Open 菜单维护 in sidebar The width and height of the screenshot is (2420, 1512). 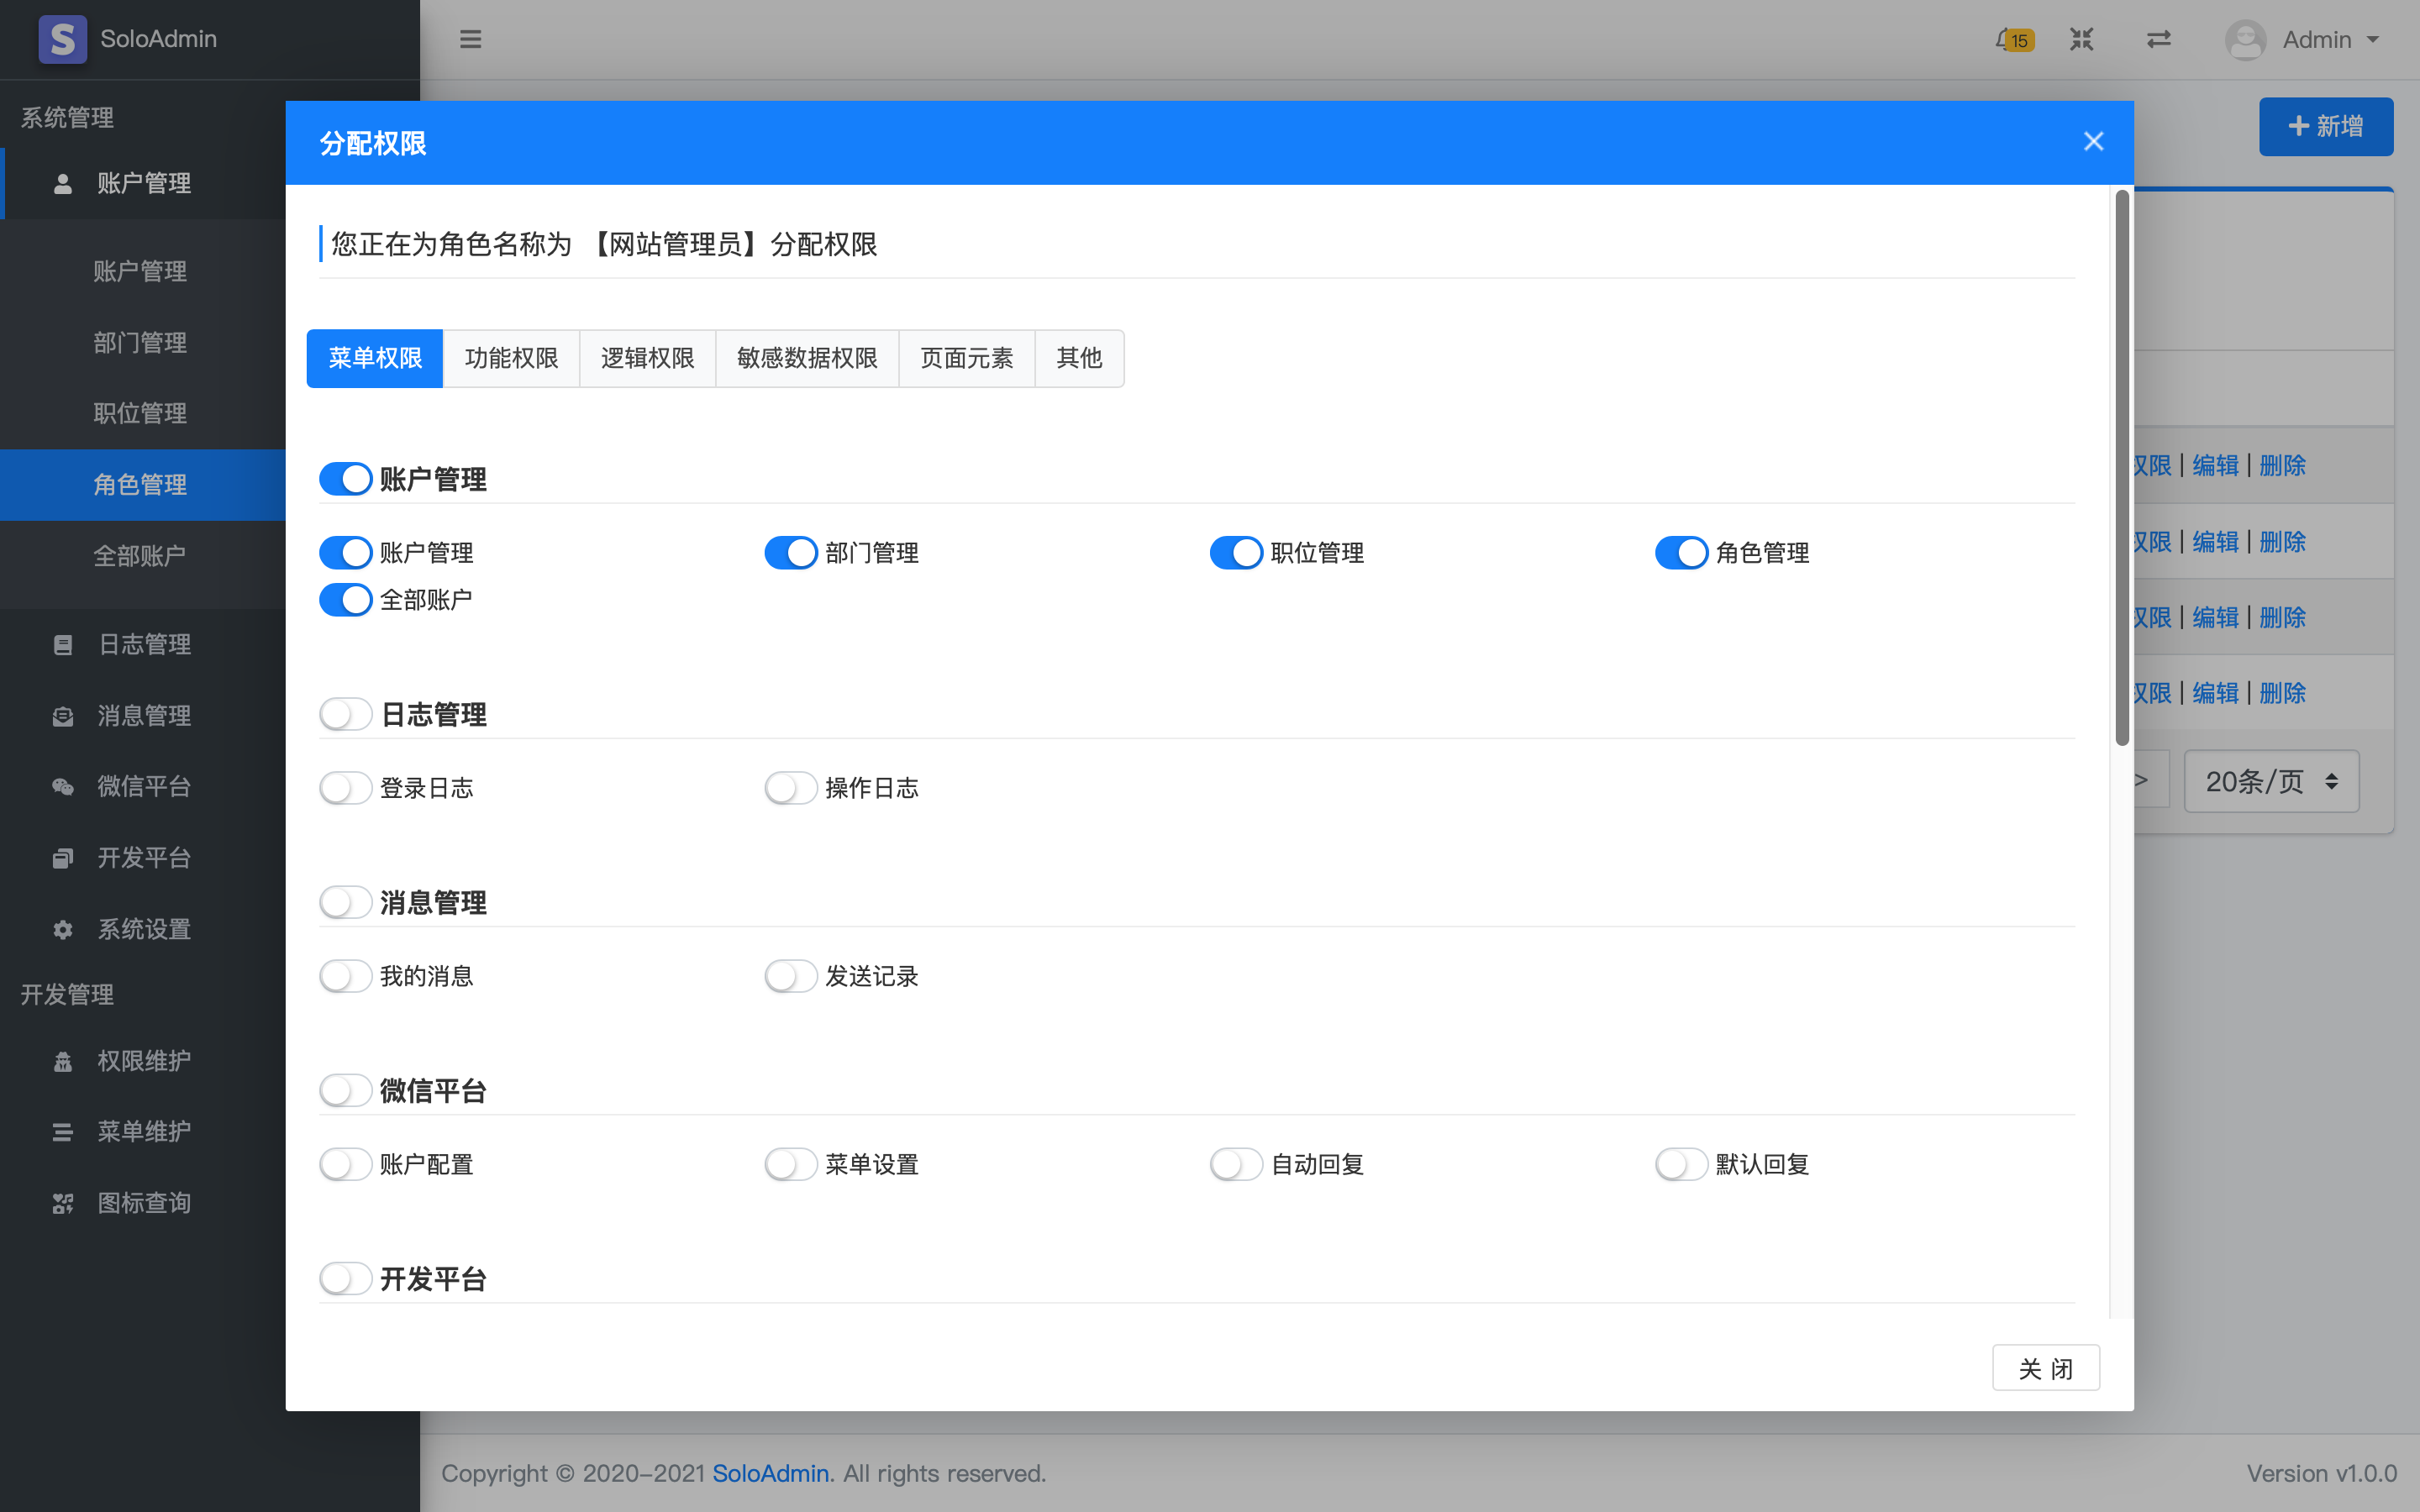(x=143, y=1131)
